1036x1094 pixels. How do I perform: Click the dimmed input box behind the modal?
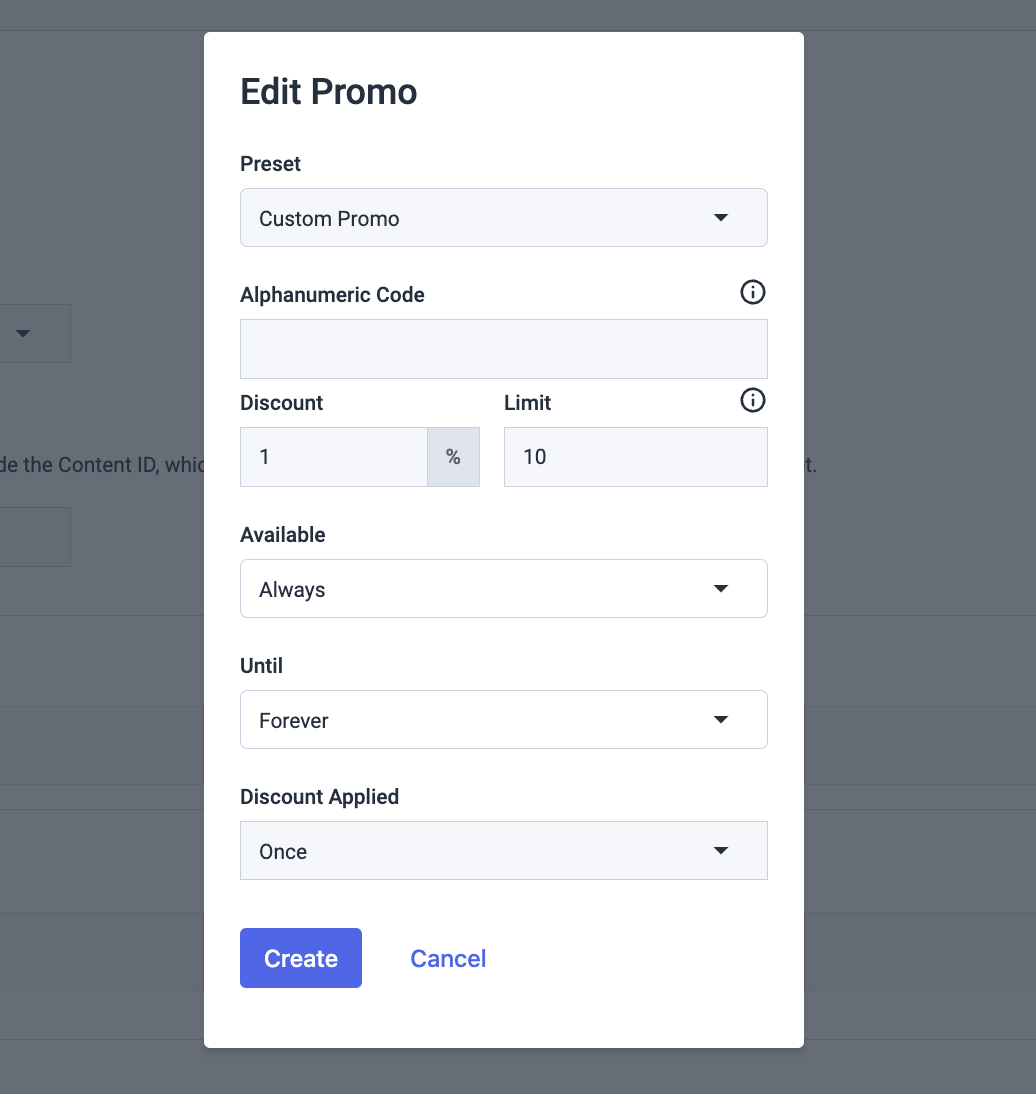pos(35,537)
